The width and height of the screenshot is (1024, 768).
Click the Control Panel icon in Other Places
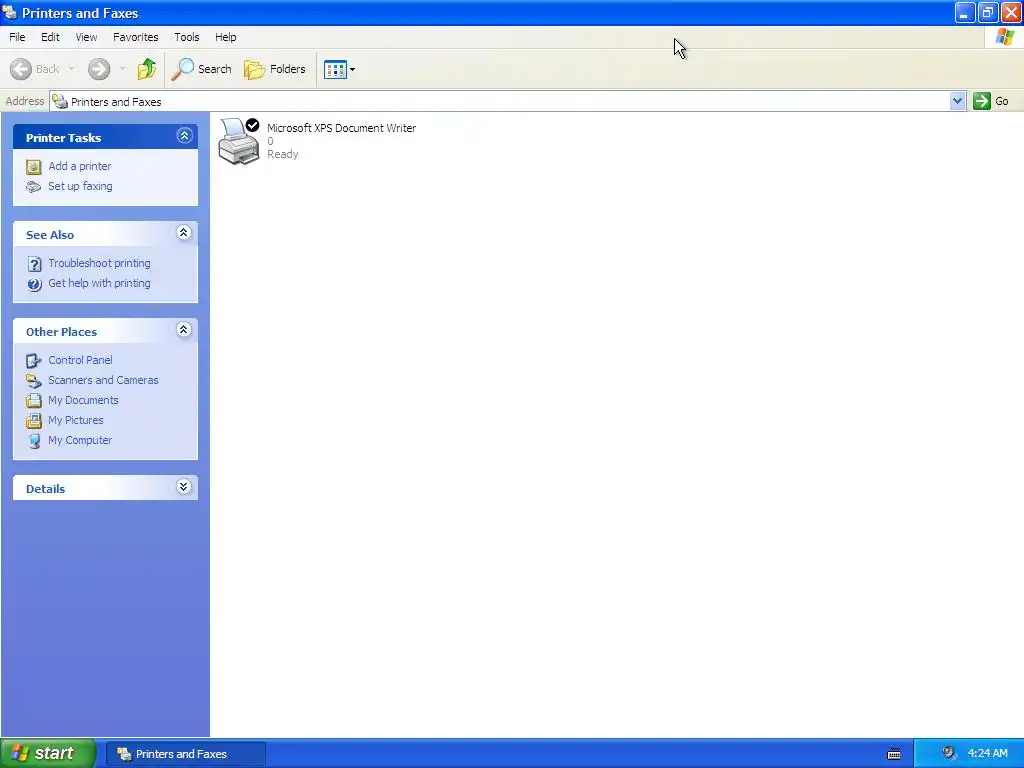[x=33, y=360]
